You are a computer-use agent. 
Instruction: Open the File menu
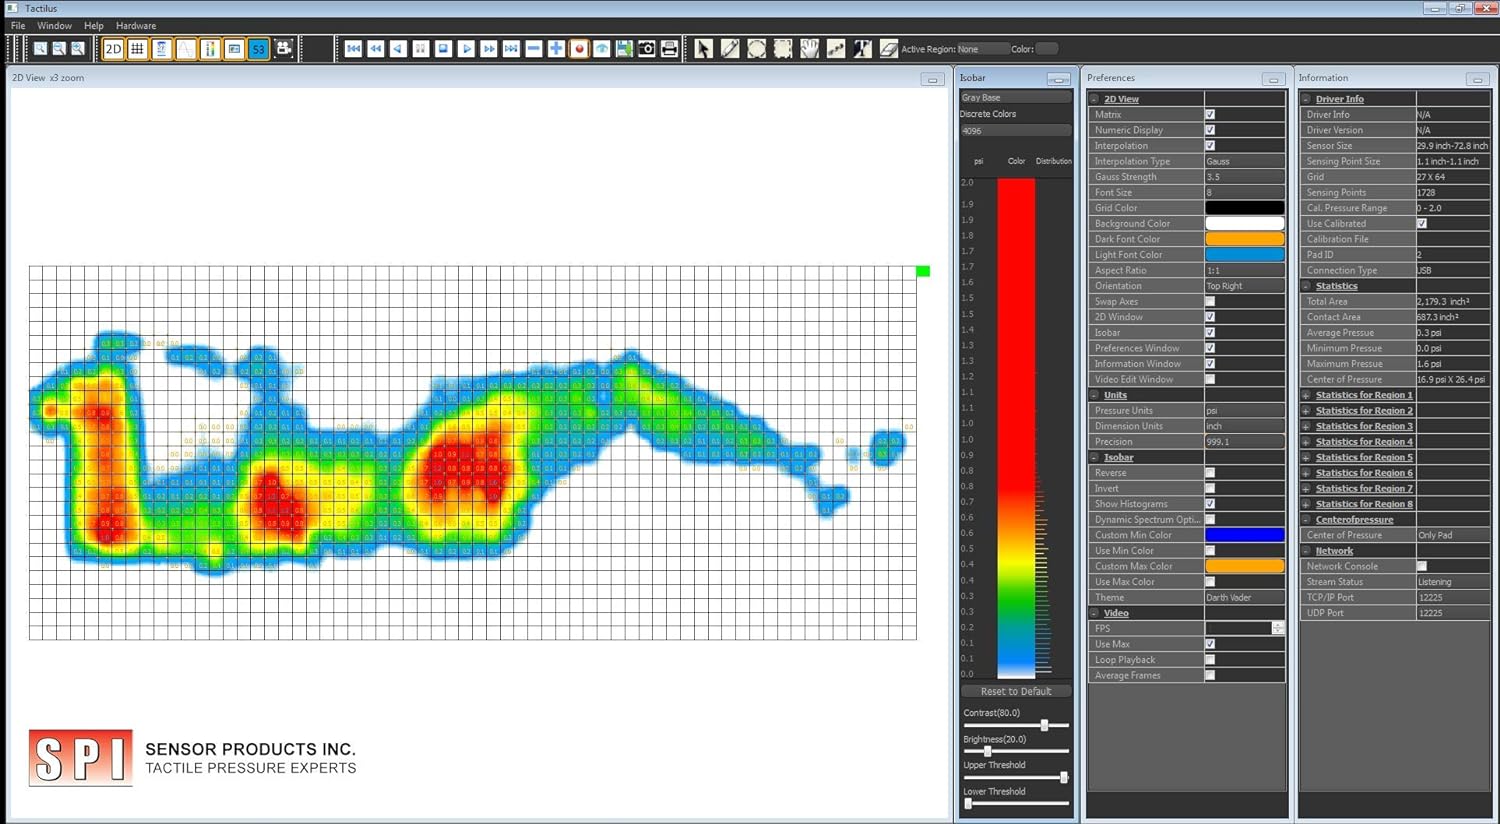coord(18,26)
